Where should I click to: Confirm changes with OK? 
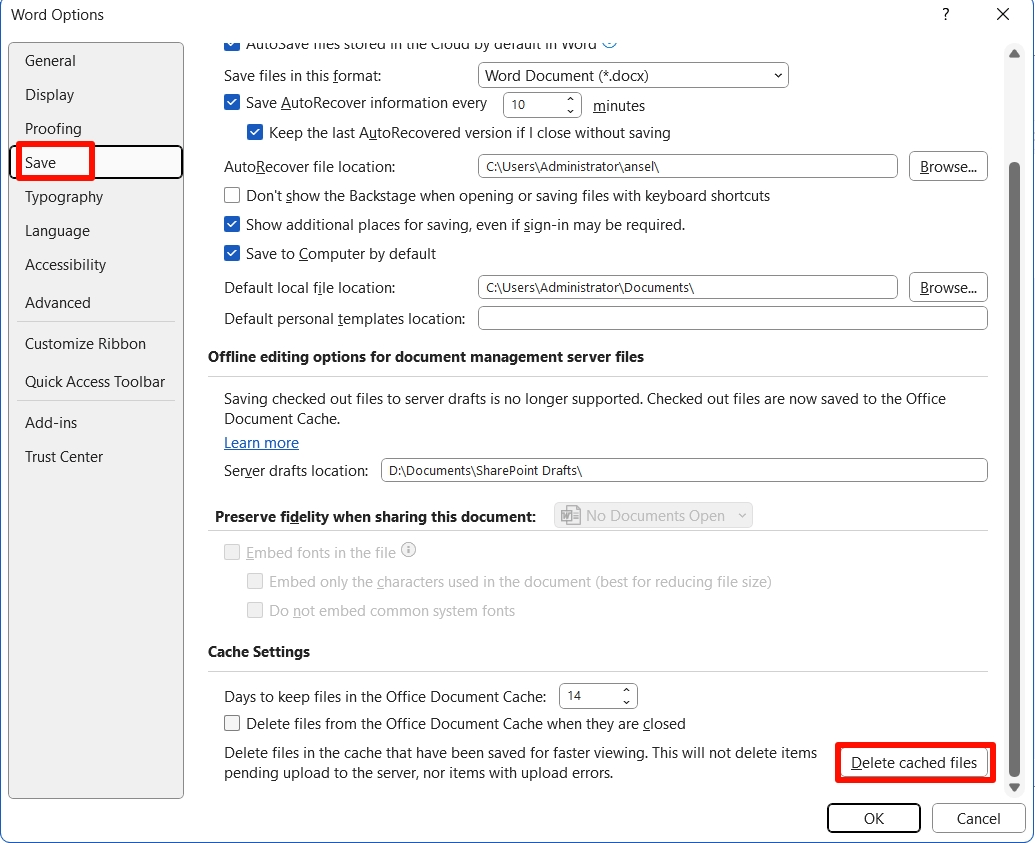click(873, 818)
